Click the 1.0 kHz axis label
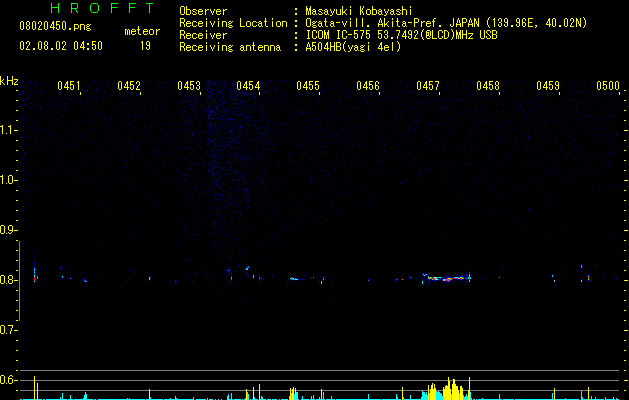629x400 pixels. [x=8, y=180]
